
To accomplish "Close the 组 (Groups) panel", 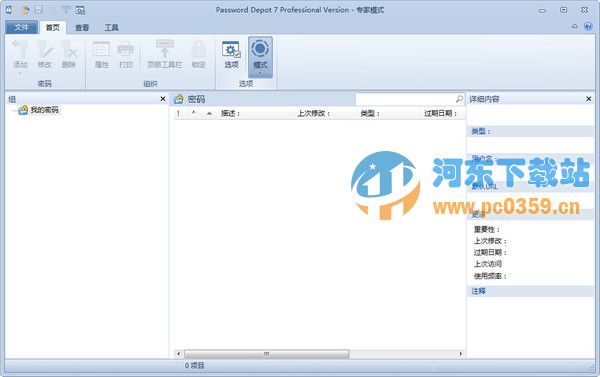I will pos(163,99).
